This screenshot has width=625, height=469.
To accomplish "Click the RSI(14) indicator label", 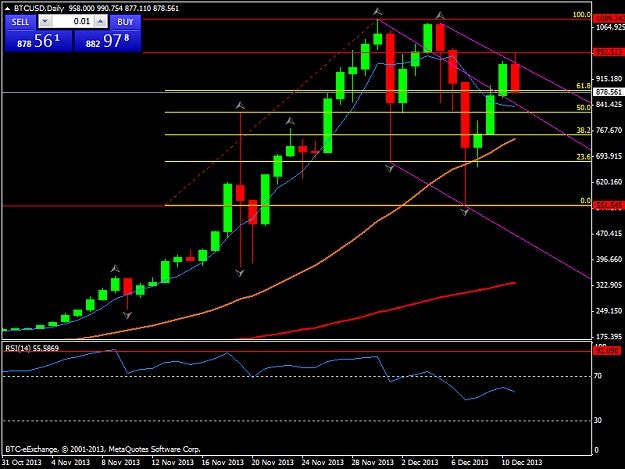I will [32, 348].
